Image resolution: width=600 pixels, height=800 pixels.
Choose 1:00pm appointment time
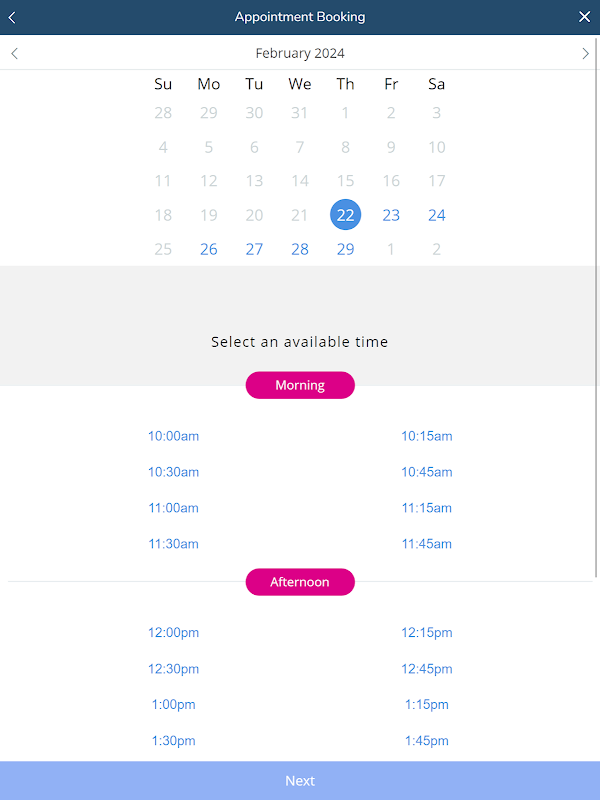(174, 705)
